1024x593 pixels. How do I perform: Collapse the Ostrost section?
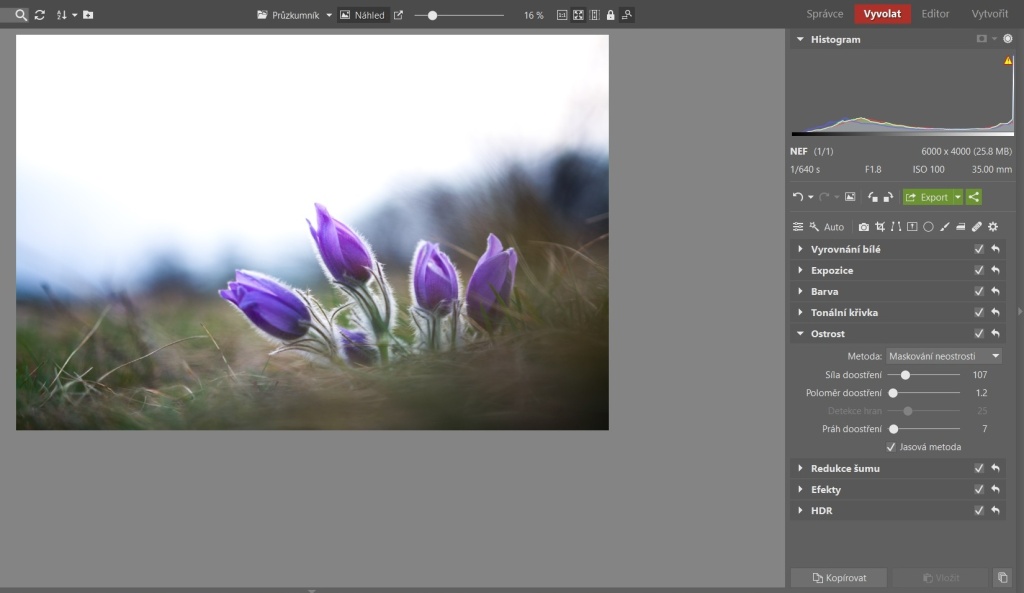coord(800,334)
